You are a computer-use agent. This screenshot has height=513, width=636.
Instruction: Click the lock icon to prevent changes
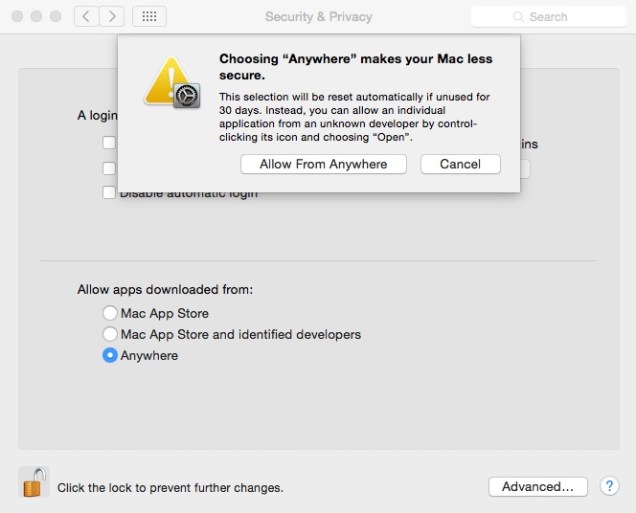tap(34, 482)
